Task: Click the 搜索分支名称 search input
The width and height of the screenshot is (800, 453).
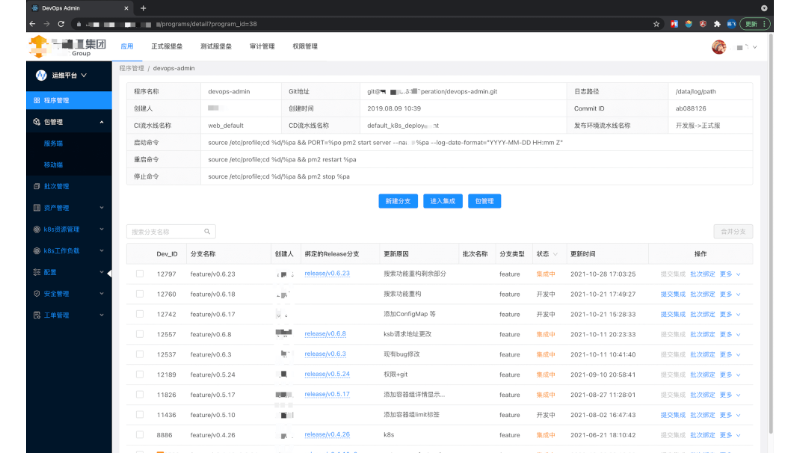Action: [x=170, y=232]
